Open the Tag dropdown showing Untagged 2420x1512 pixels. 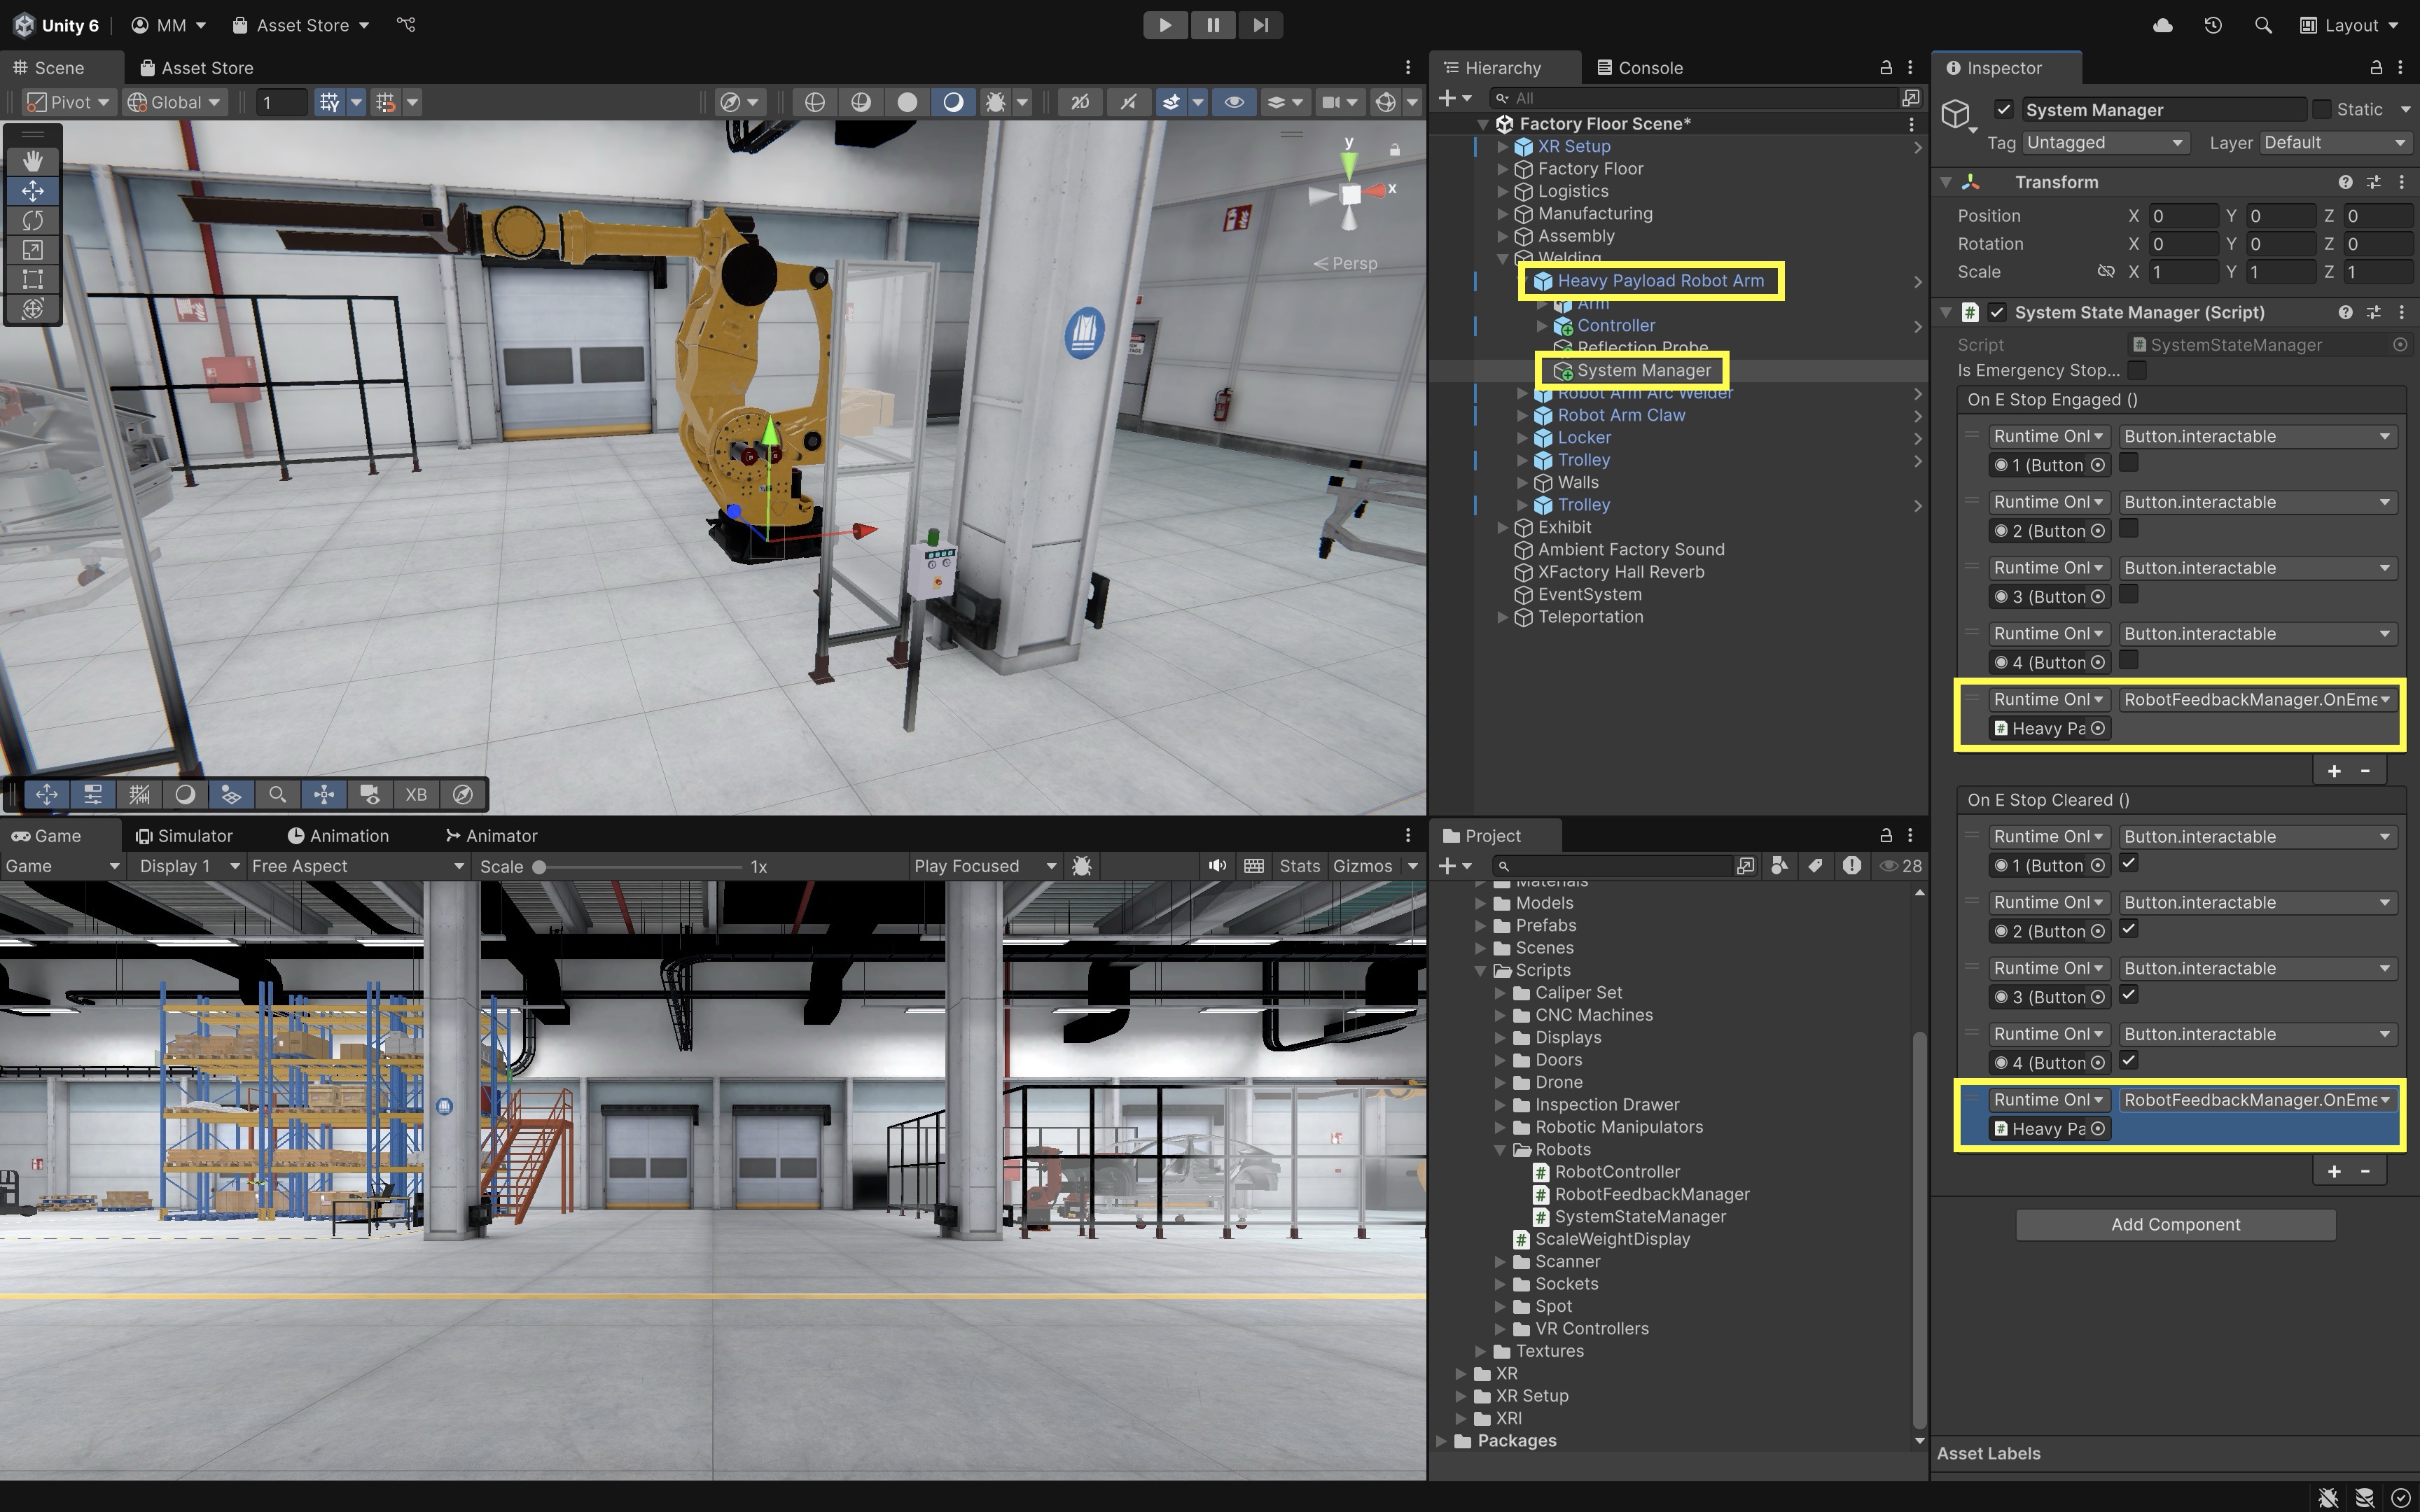(2104, 143)
